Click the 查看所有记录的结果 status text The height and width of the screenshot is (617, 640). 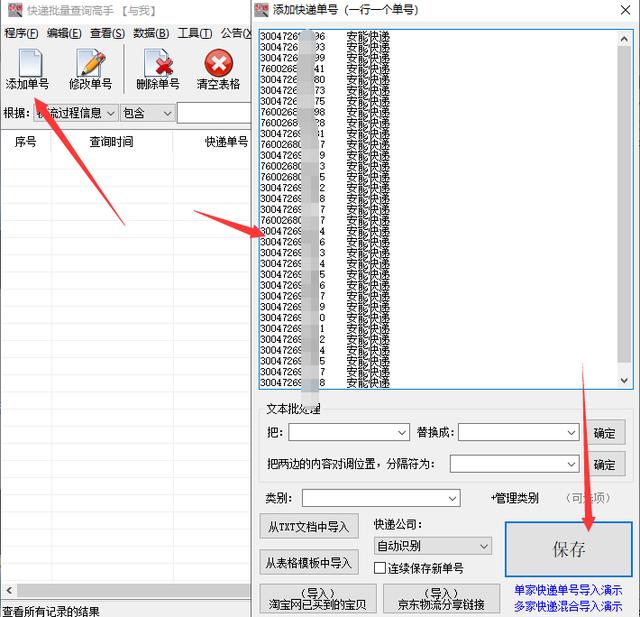[51, 611]
